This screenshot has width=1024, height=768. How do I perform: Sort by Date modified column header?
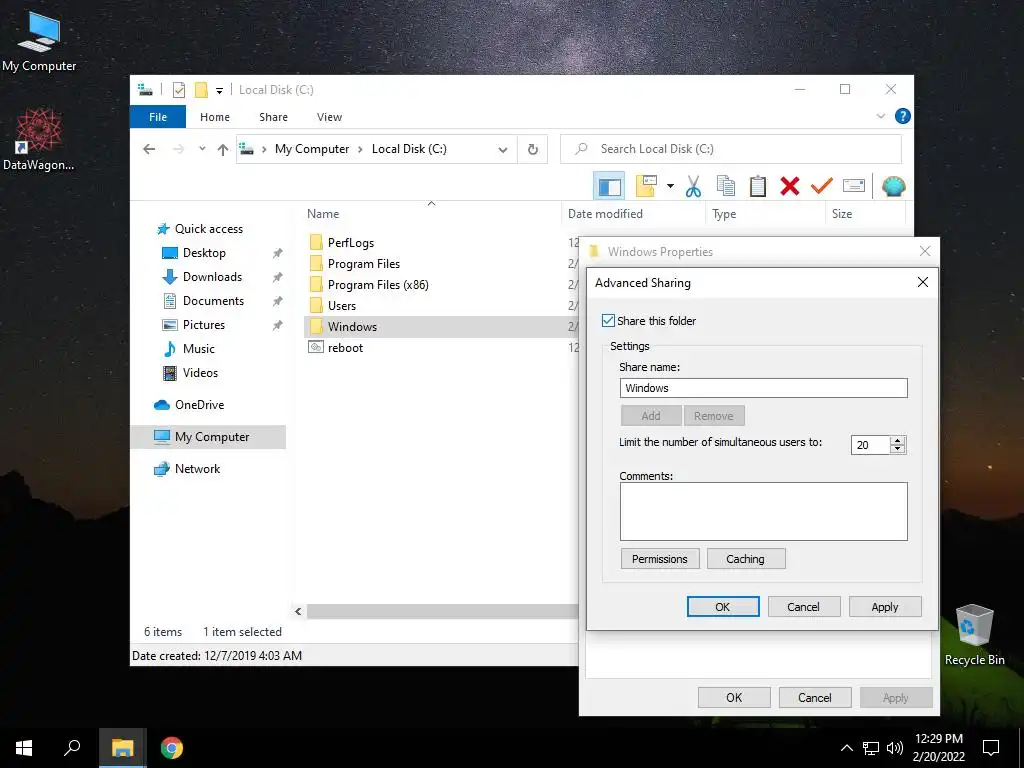[605, 214]
